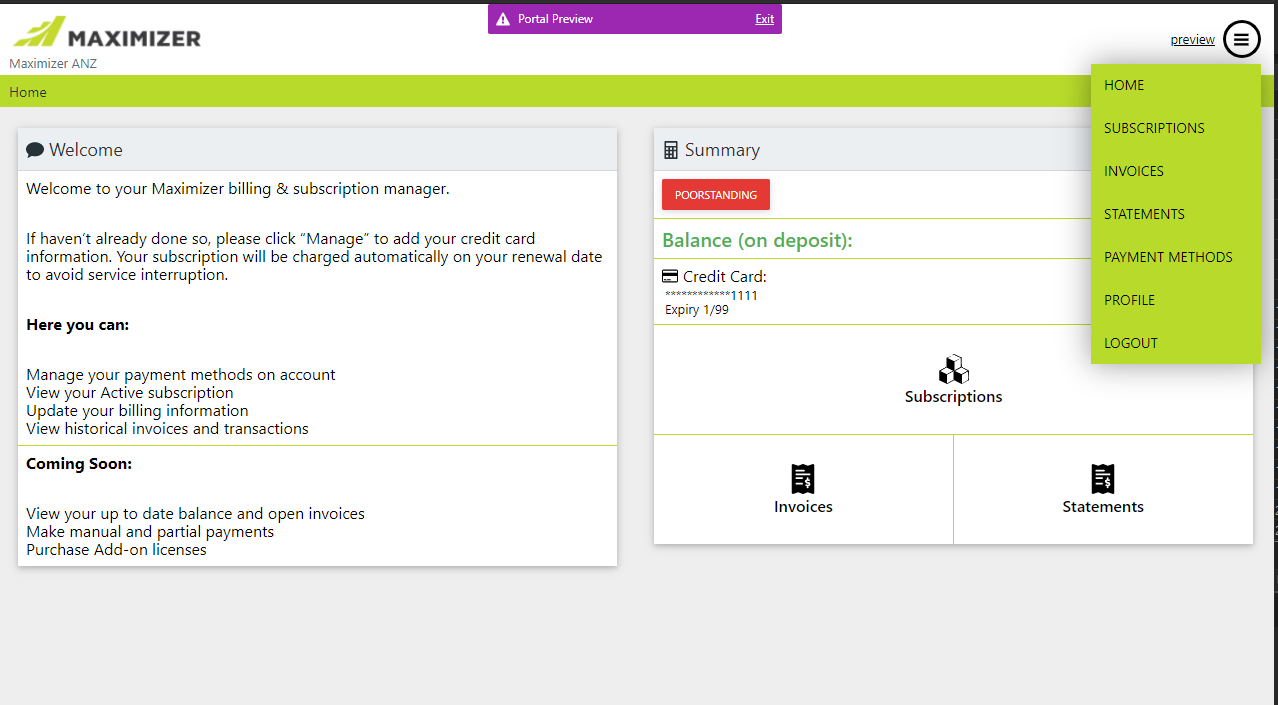Click the 'Portal Preview' banner label
The image size is (1278, 705).
pos(555,19)
